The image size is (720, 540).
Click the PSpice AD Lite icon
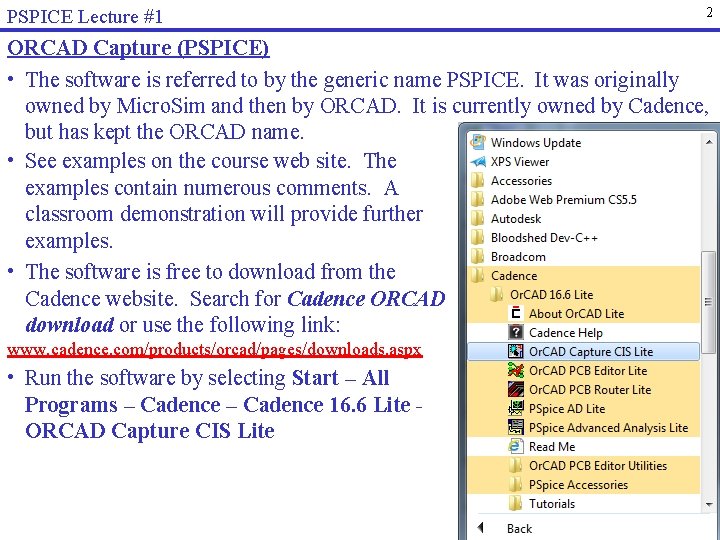pyautogui.click(x=516, y=408)
